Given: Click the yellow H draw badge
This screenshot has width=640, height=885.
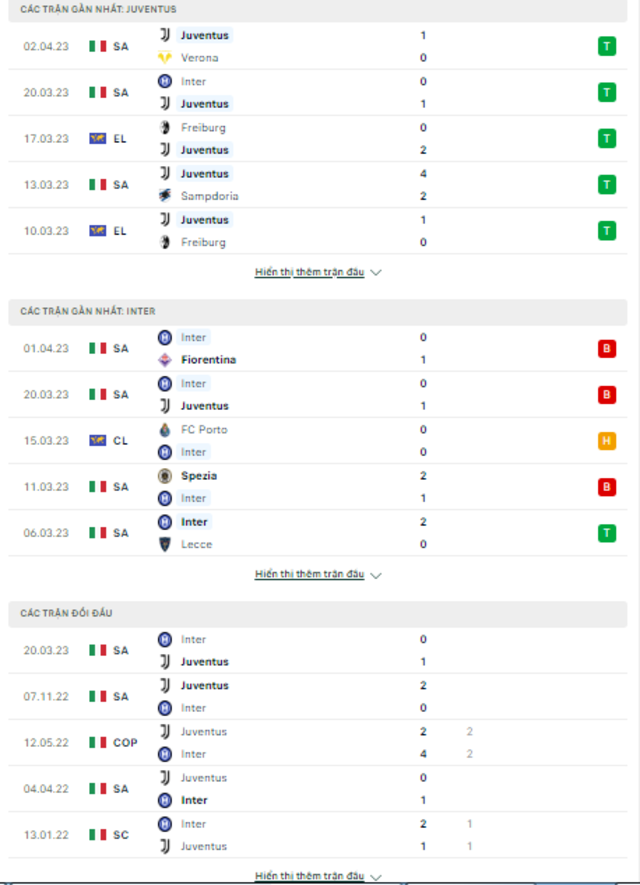Looking at the screenshot, I should coord(607,441).
